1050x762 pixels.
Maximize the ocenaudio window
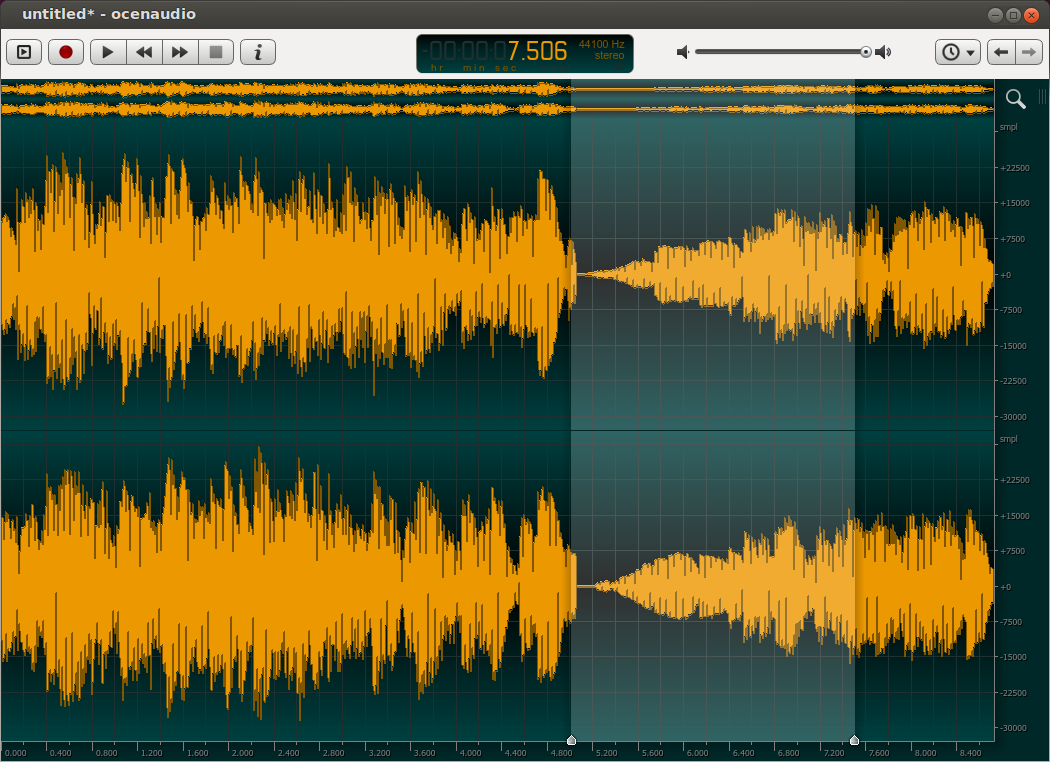point(1014,15)
